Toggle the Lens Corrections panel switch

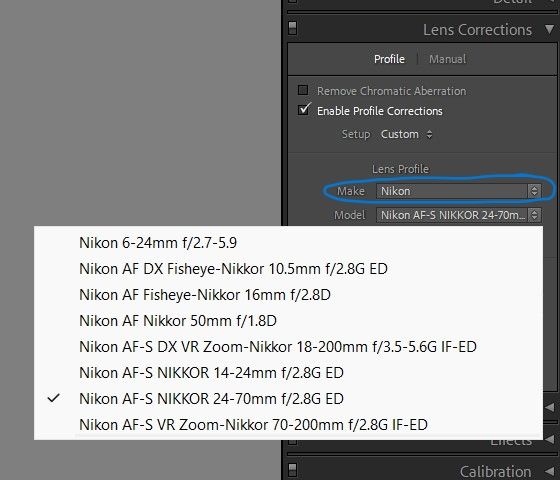(x=292, y=28)
